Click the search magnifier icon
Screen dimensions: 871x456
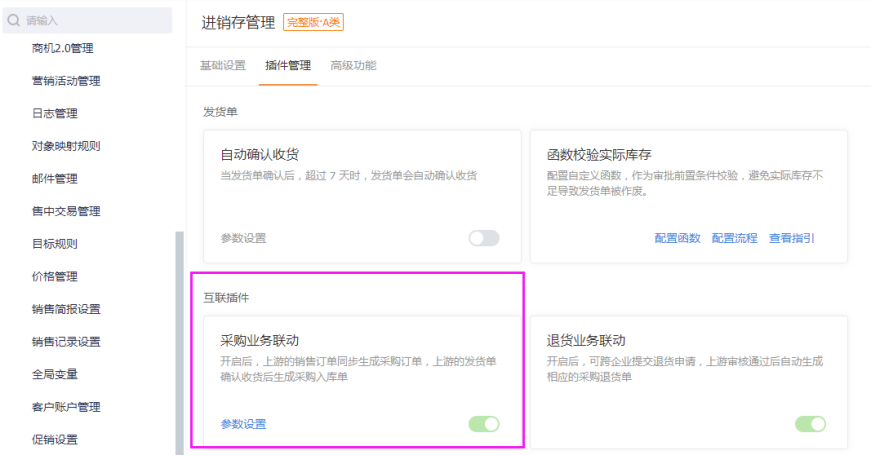click(14, 21)
